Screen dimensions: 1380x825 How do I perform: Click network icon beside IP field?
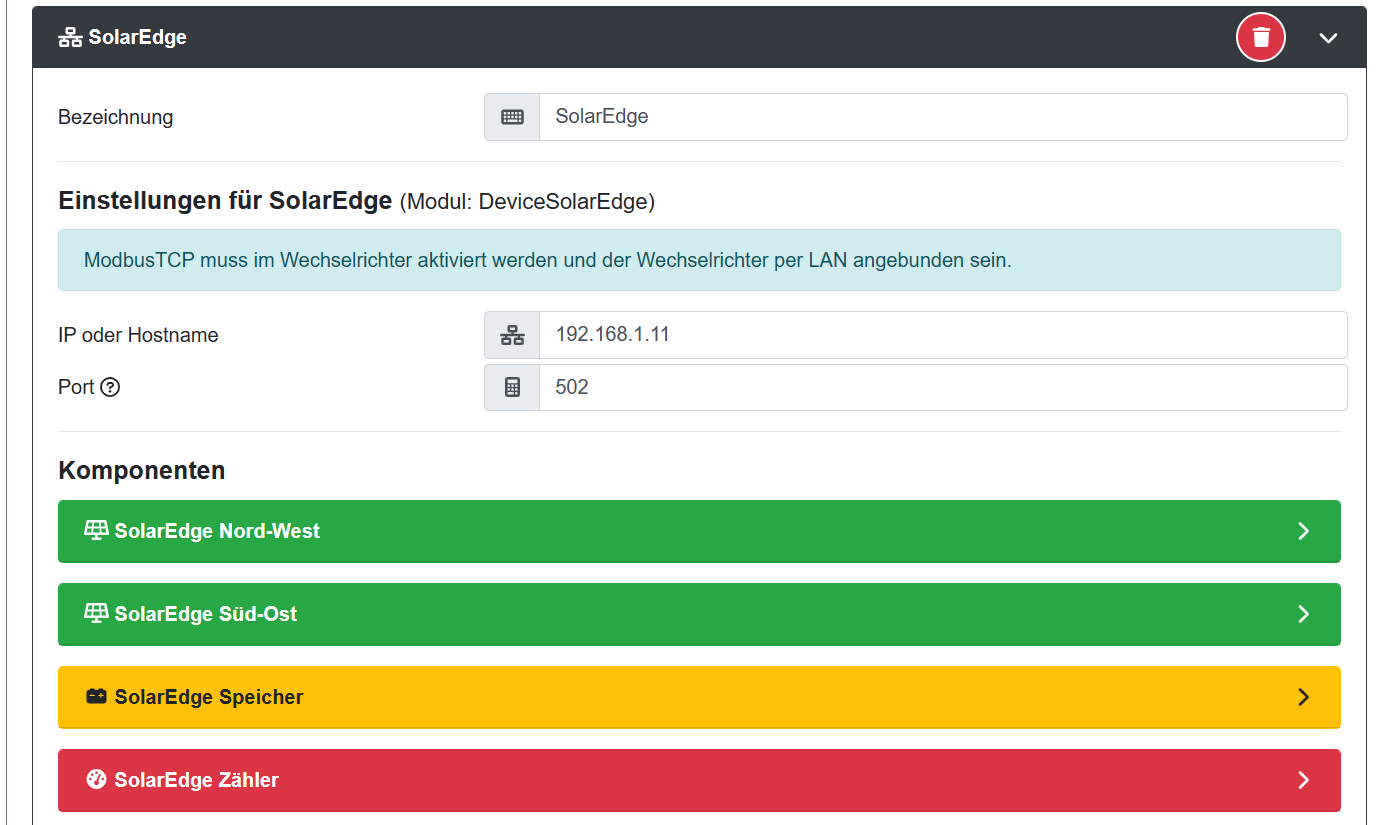(x=512, y=335)
